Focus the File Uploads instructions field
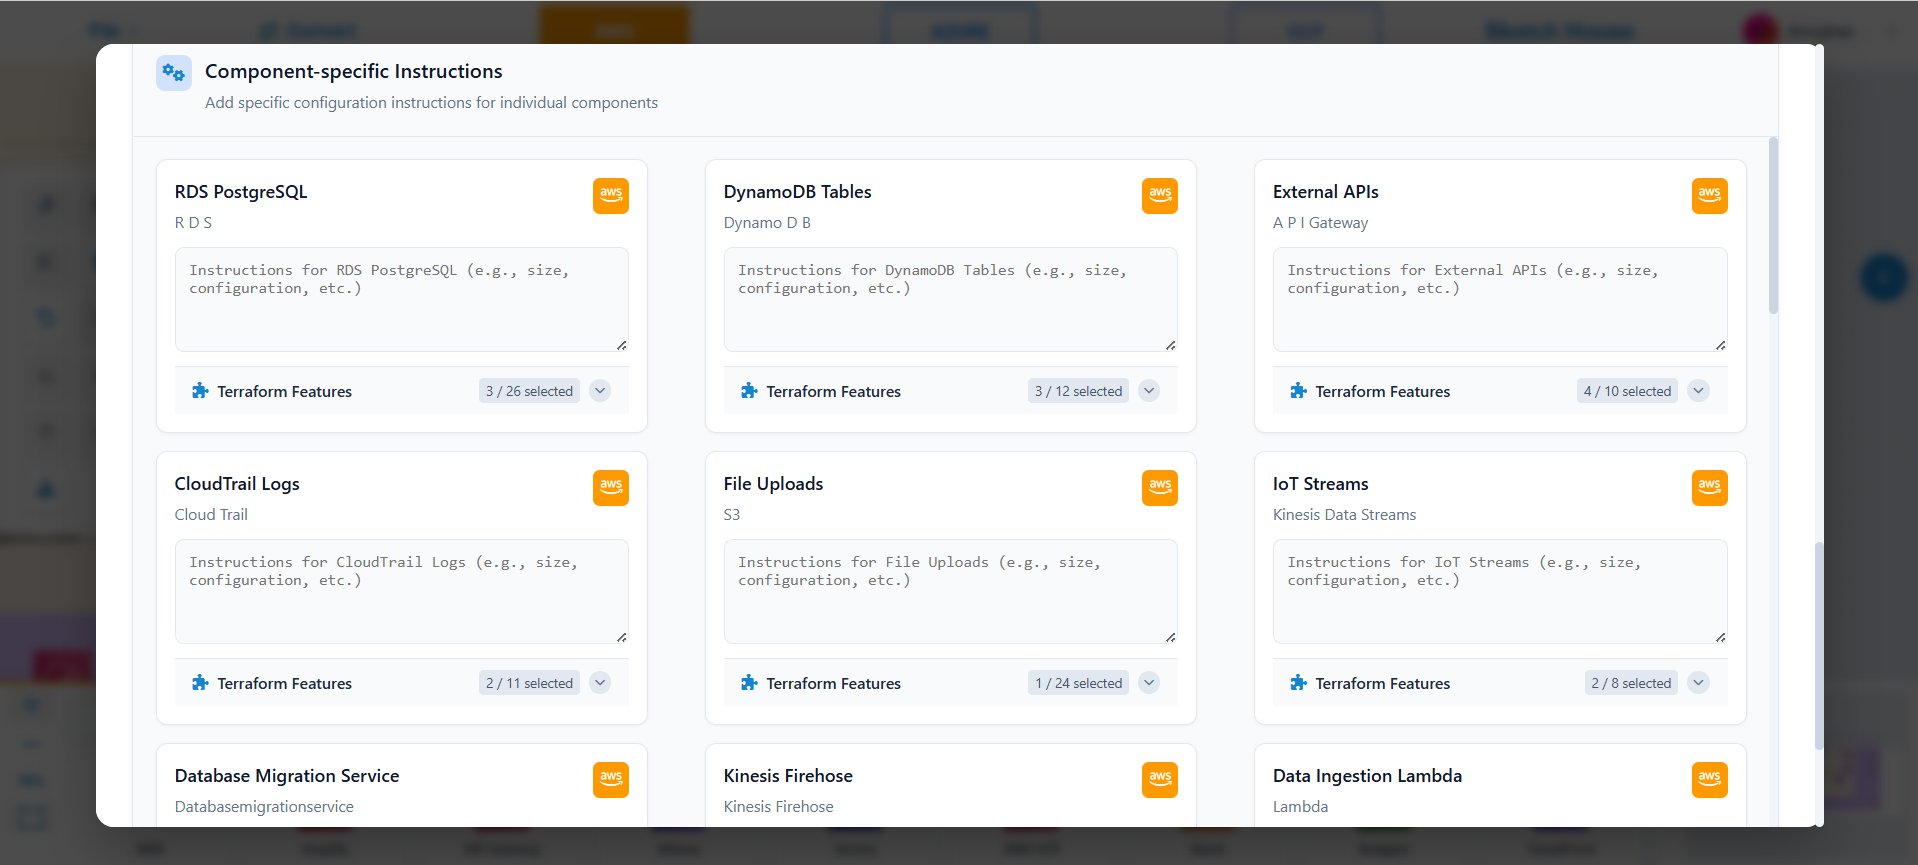 [x=950, y=592]
